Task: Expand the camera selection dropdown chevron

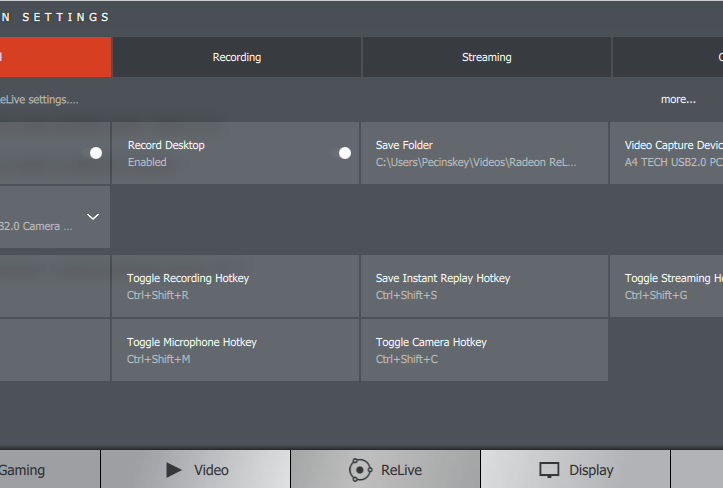Action: click(93, 217)
